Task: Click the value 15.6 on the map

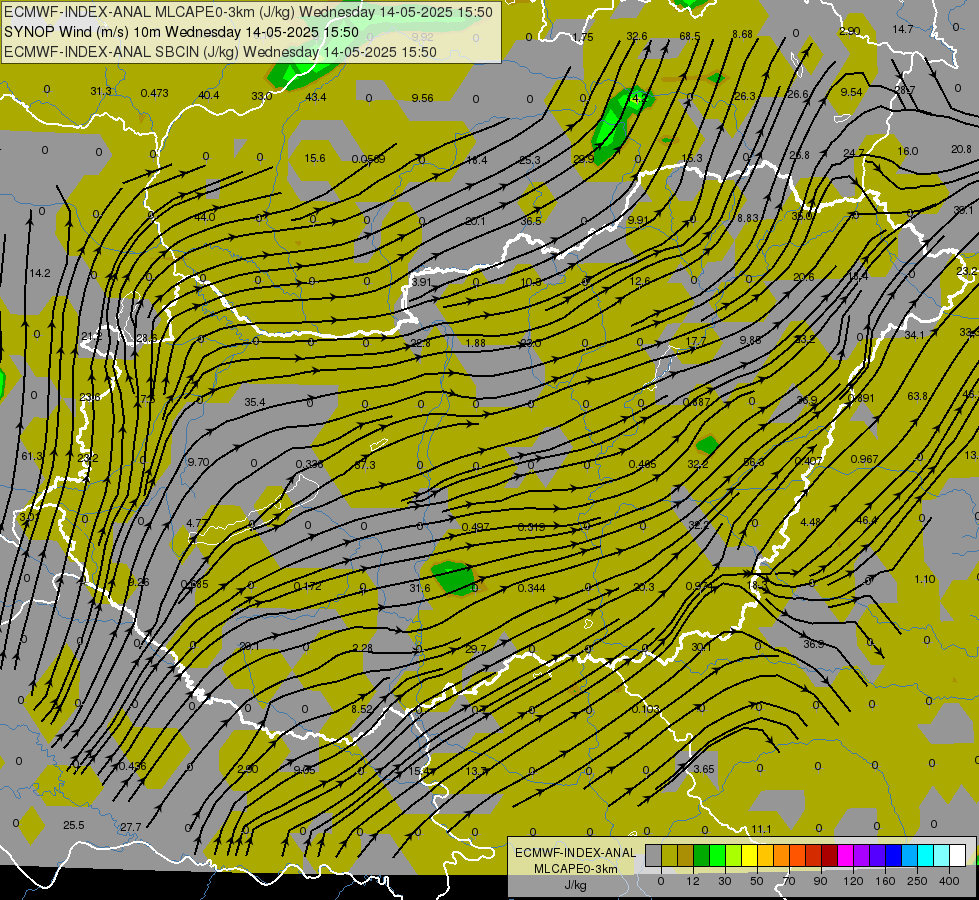Action: point(315,158)
